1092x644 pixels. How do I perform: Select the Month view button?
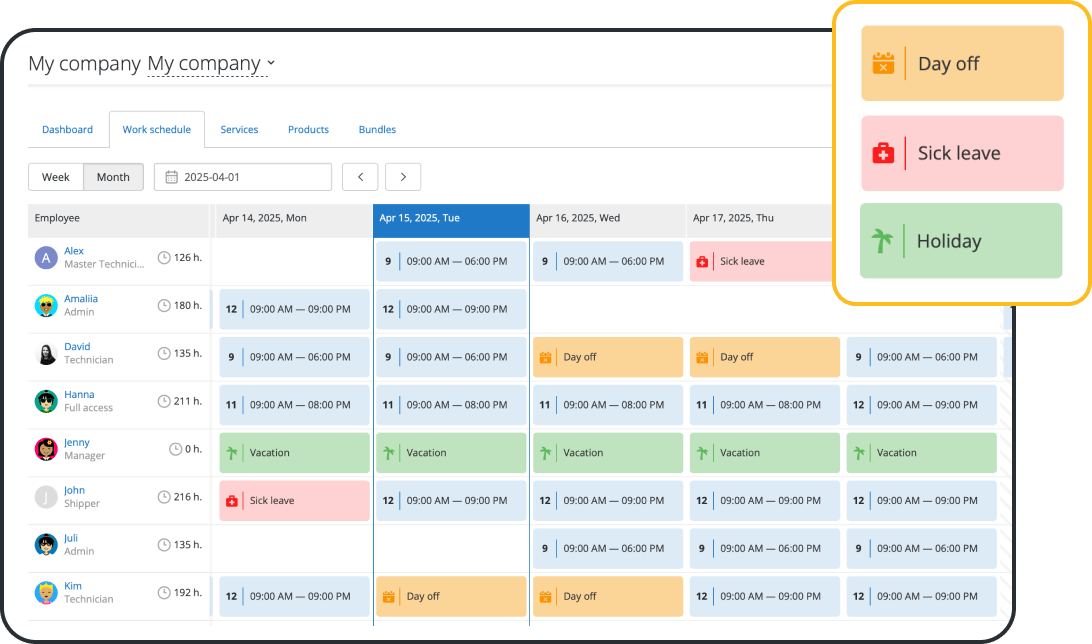click(x=113, y=176)
